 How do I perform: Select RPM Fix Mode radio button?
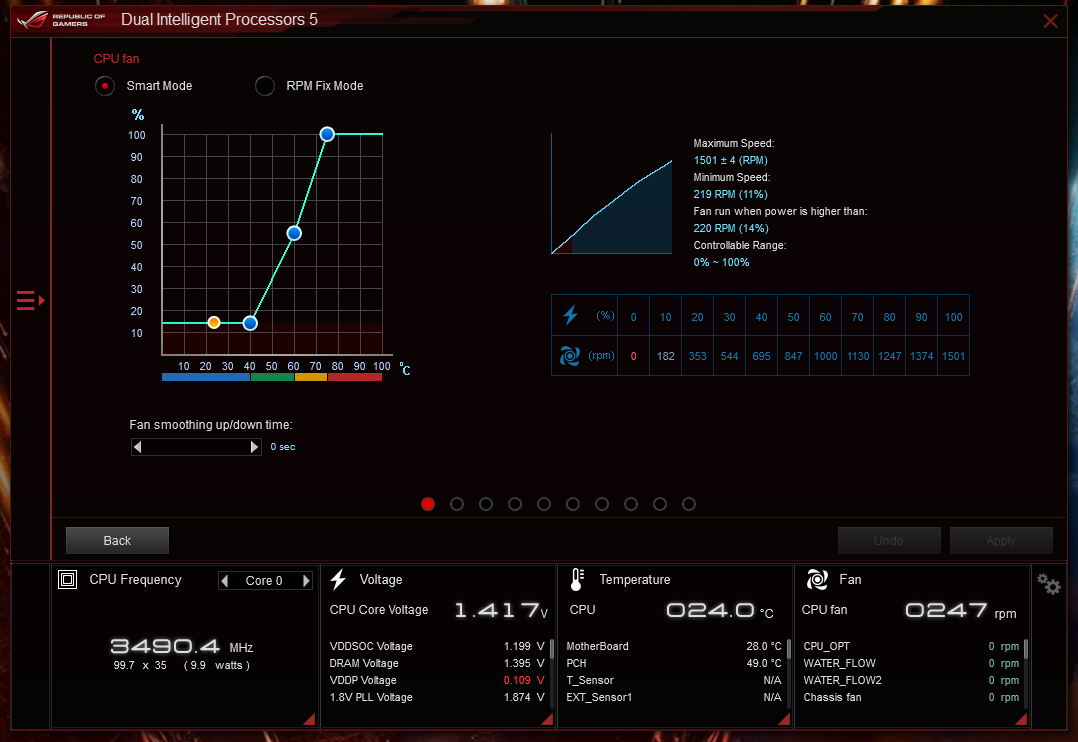[x=265, y=86]
